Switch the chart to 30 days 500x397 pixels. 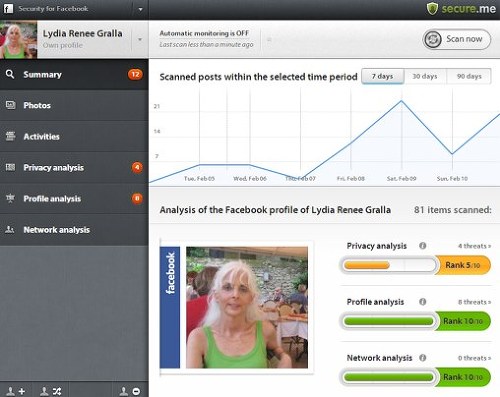coord(425,76)
